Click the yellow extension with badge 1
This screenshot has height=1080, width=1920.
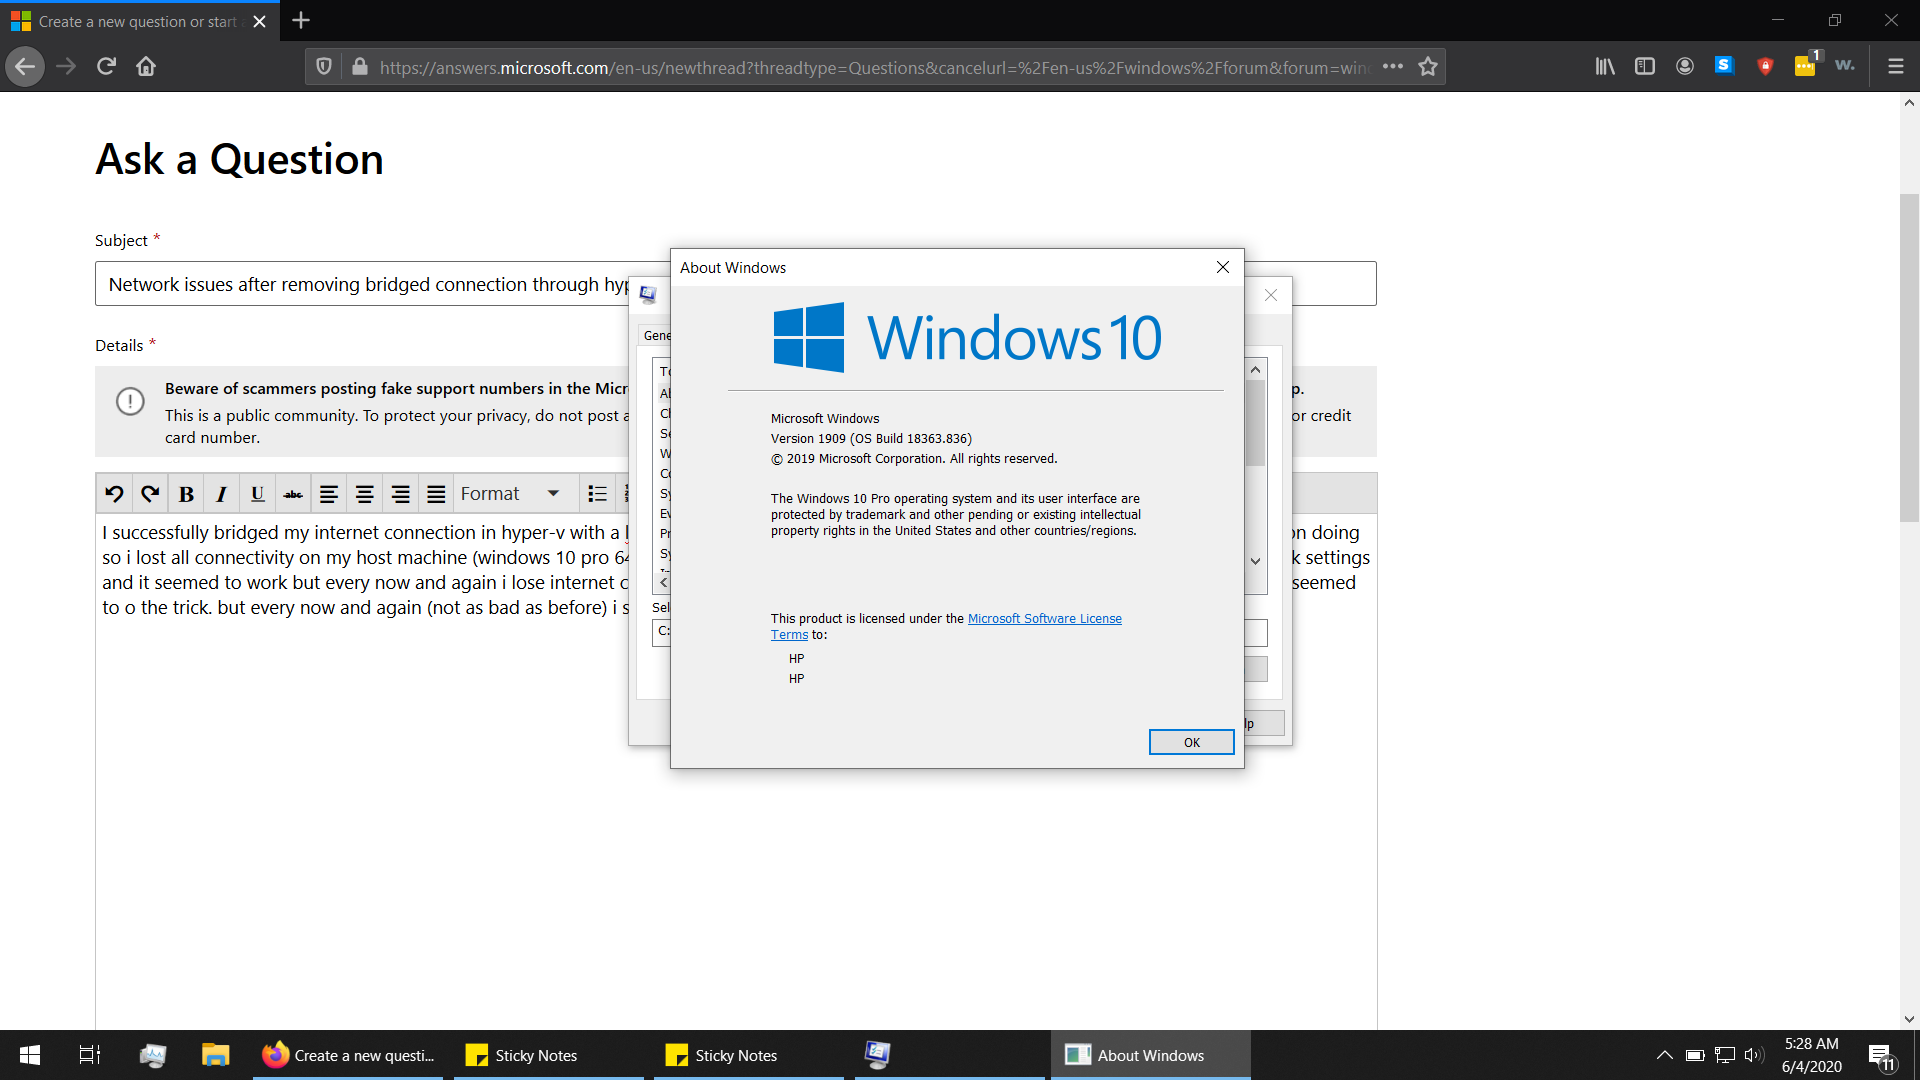pos(1806,65)
